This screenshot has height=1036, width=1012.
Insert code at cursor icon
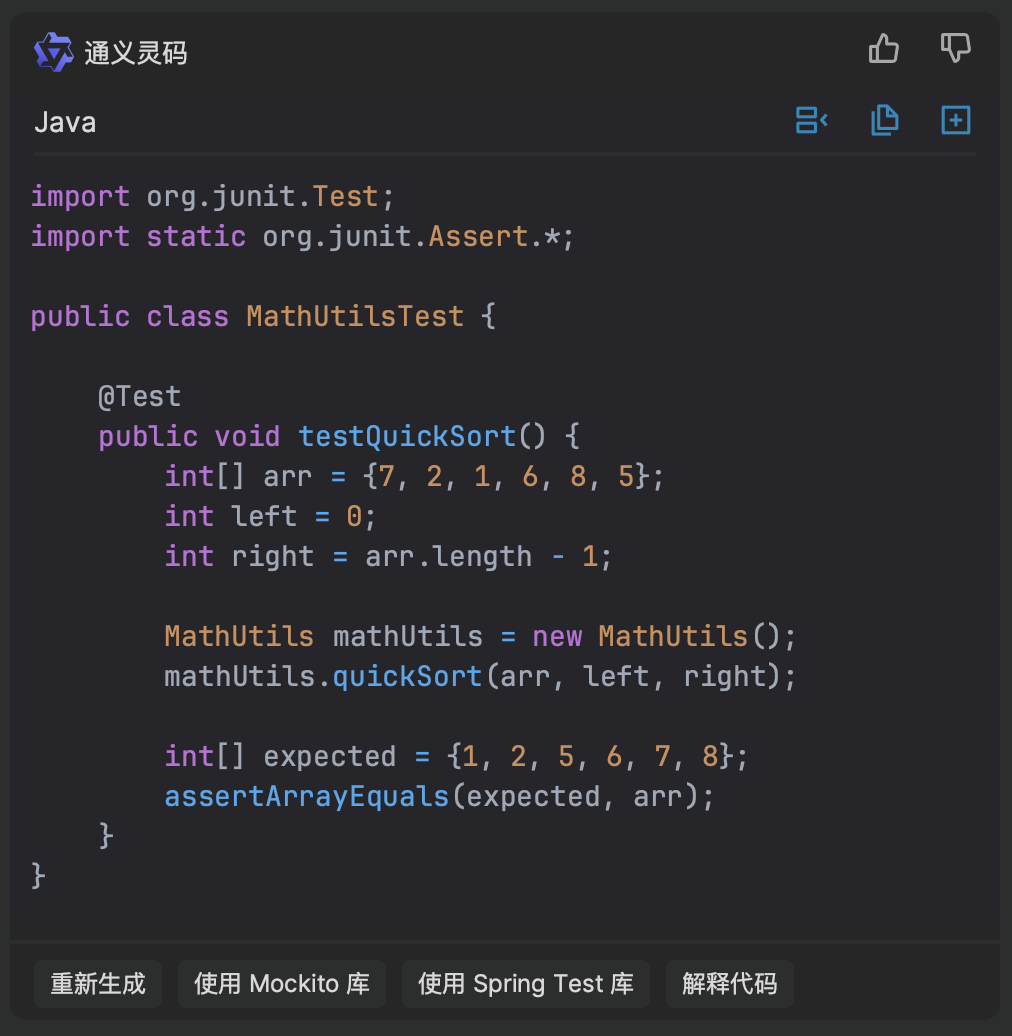pyautogui.click(x=812, y=120)
